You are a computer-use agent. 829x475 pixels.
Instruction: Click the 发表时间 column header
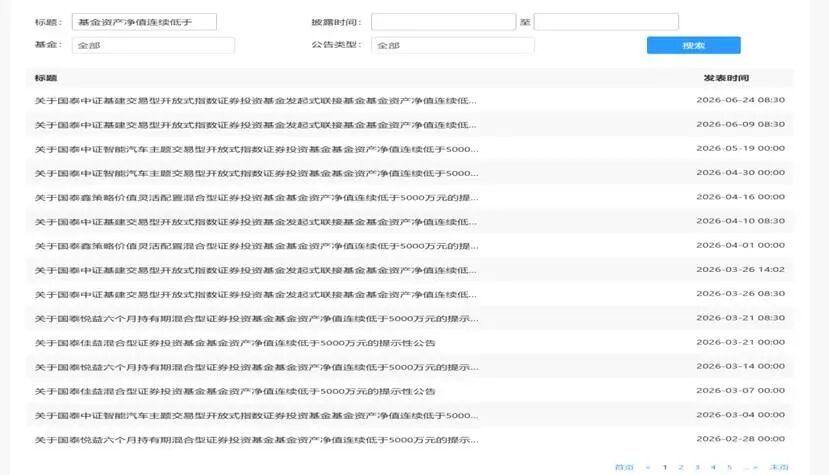tap(726, 78)
